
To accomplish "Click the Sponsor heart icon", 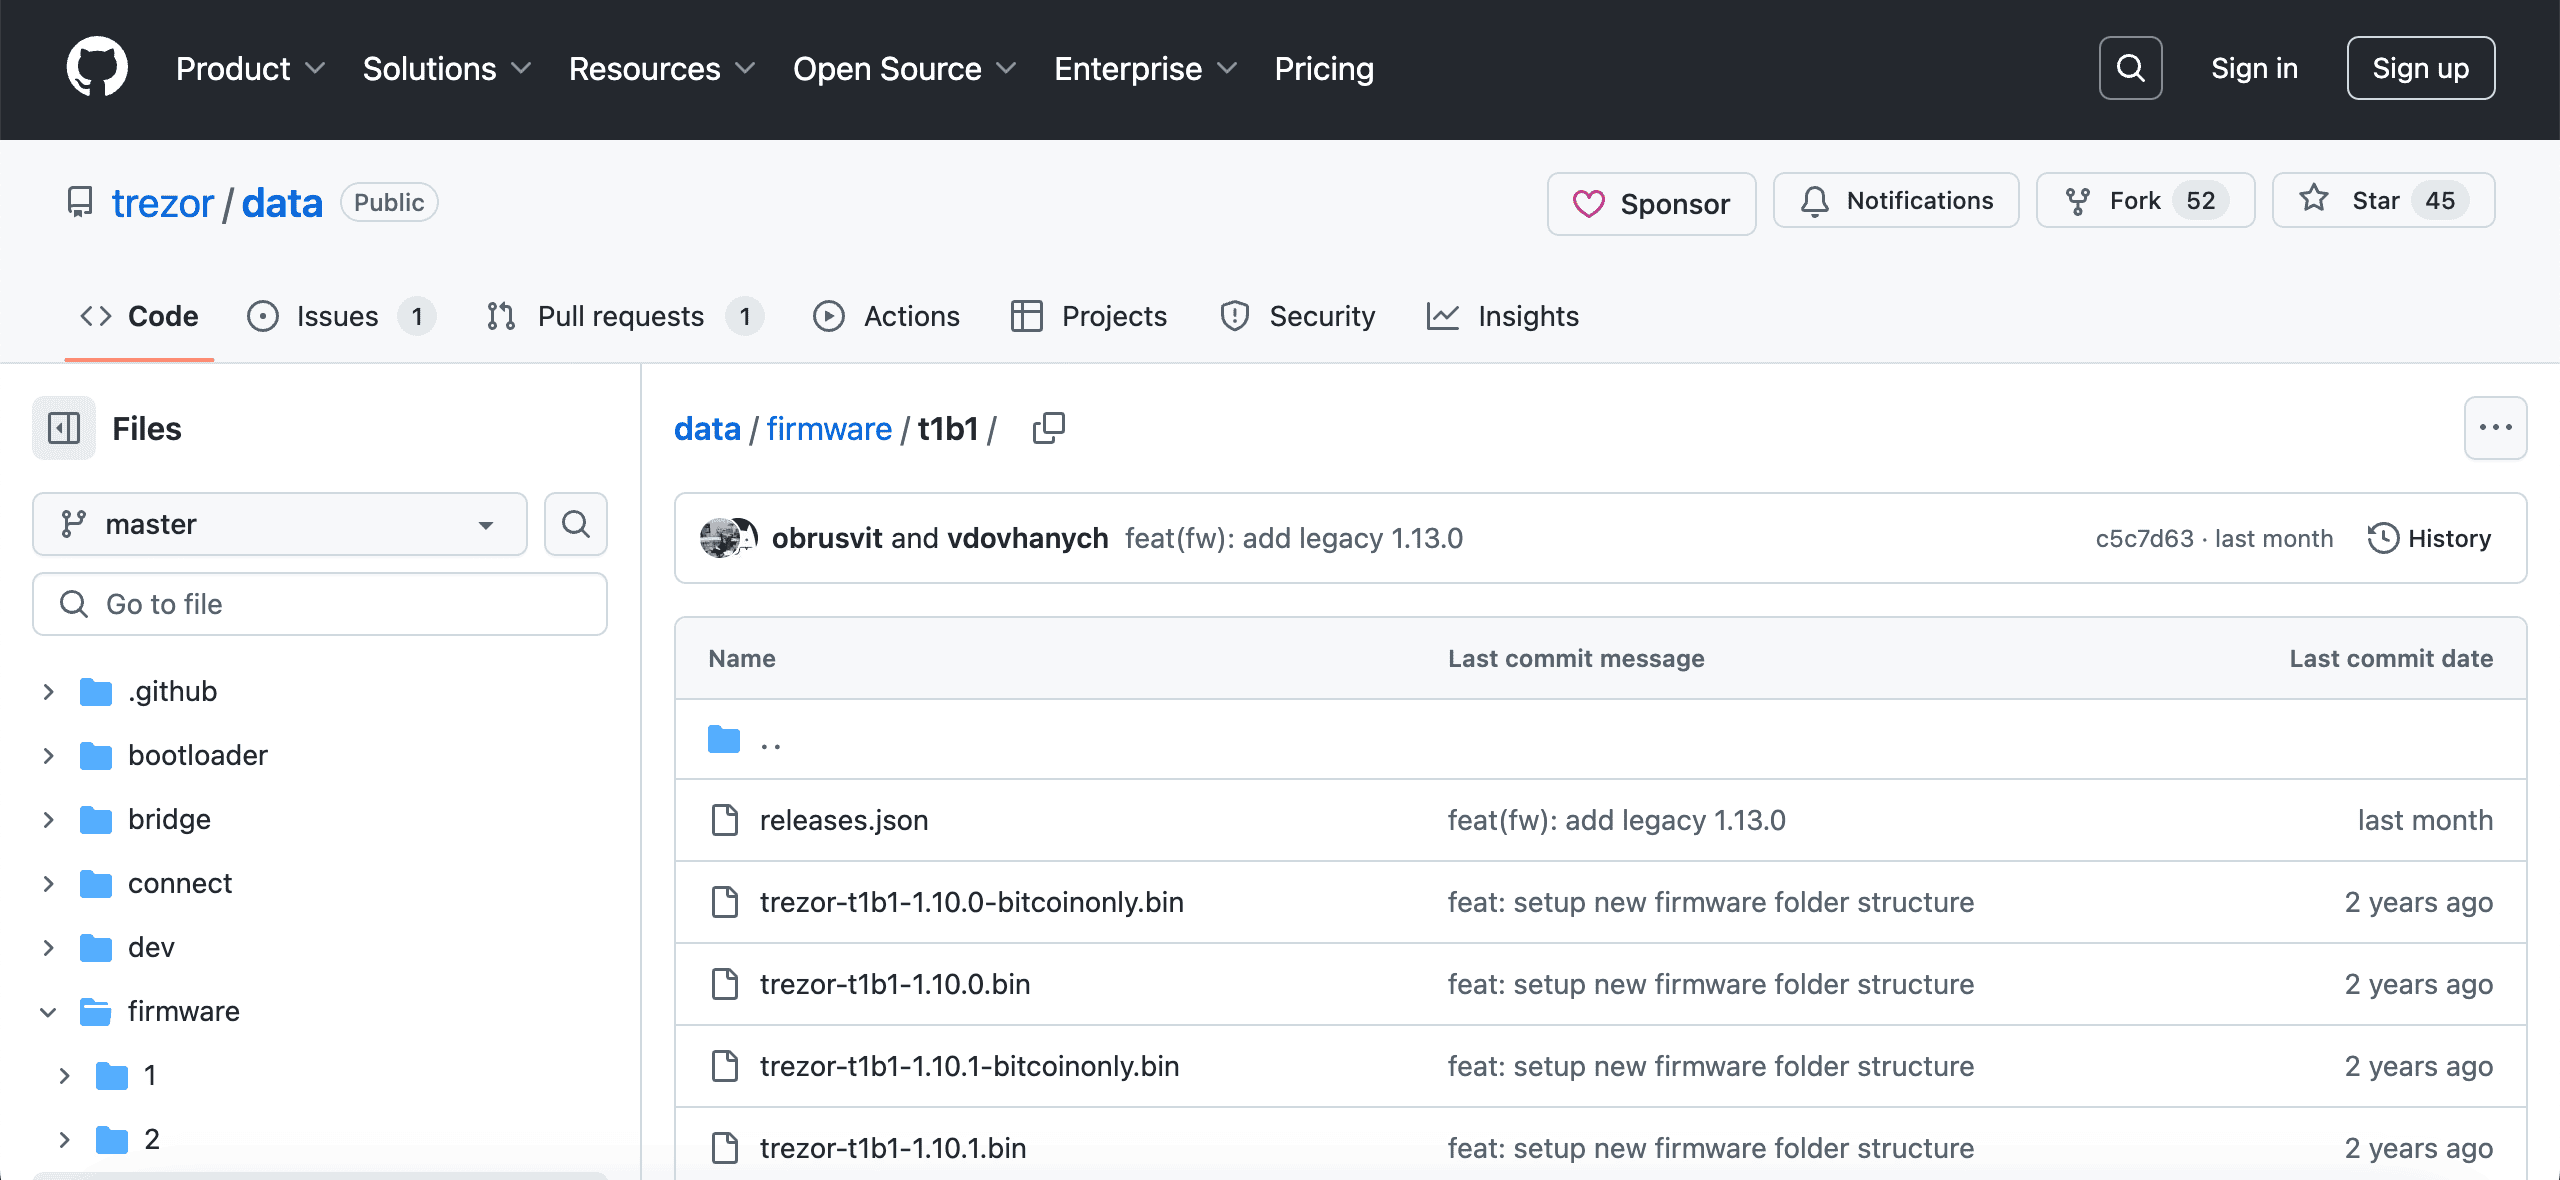I will [x=1588, y=204].
